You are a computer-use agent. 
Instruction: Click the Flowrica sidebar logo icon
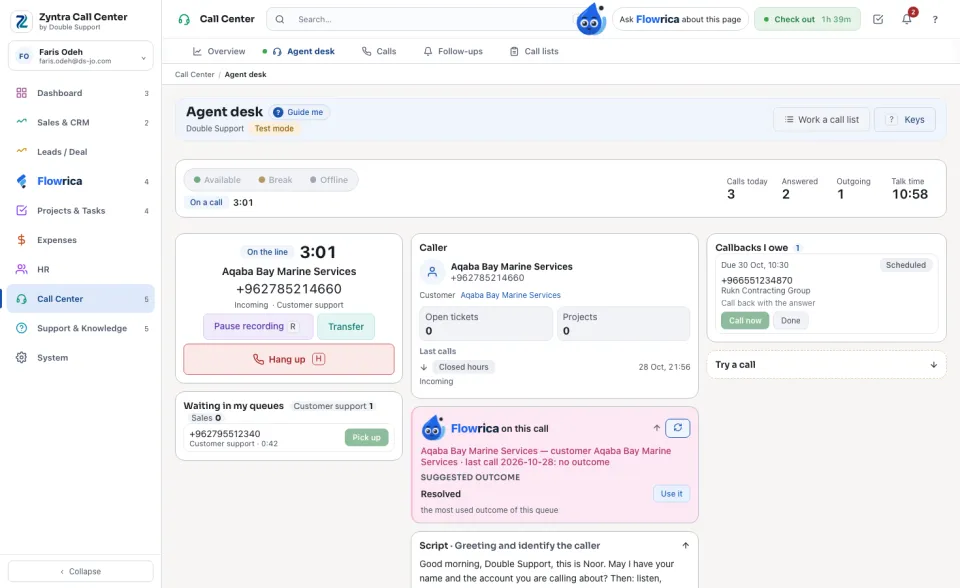[x=21, y=181]
